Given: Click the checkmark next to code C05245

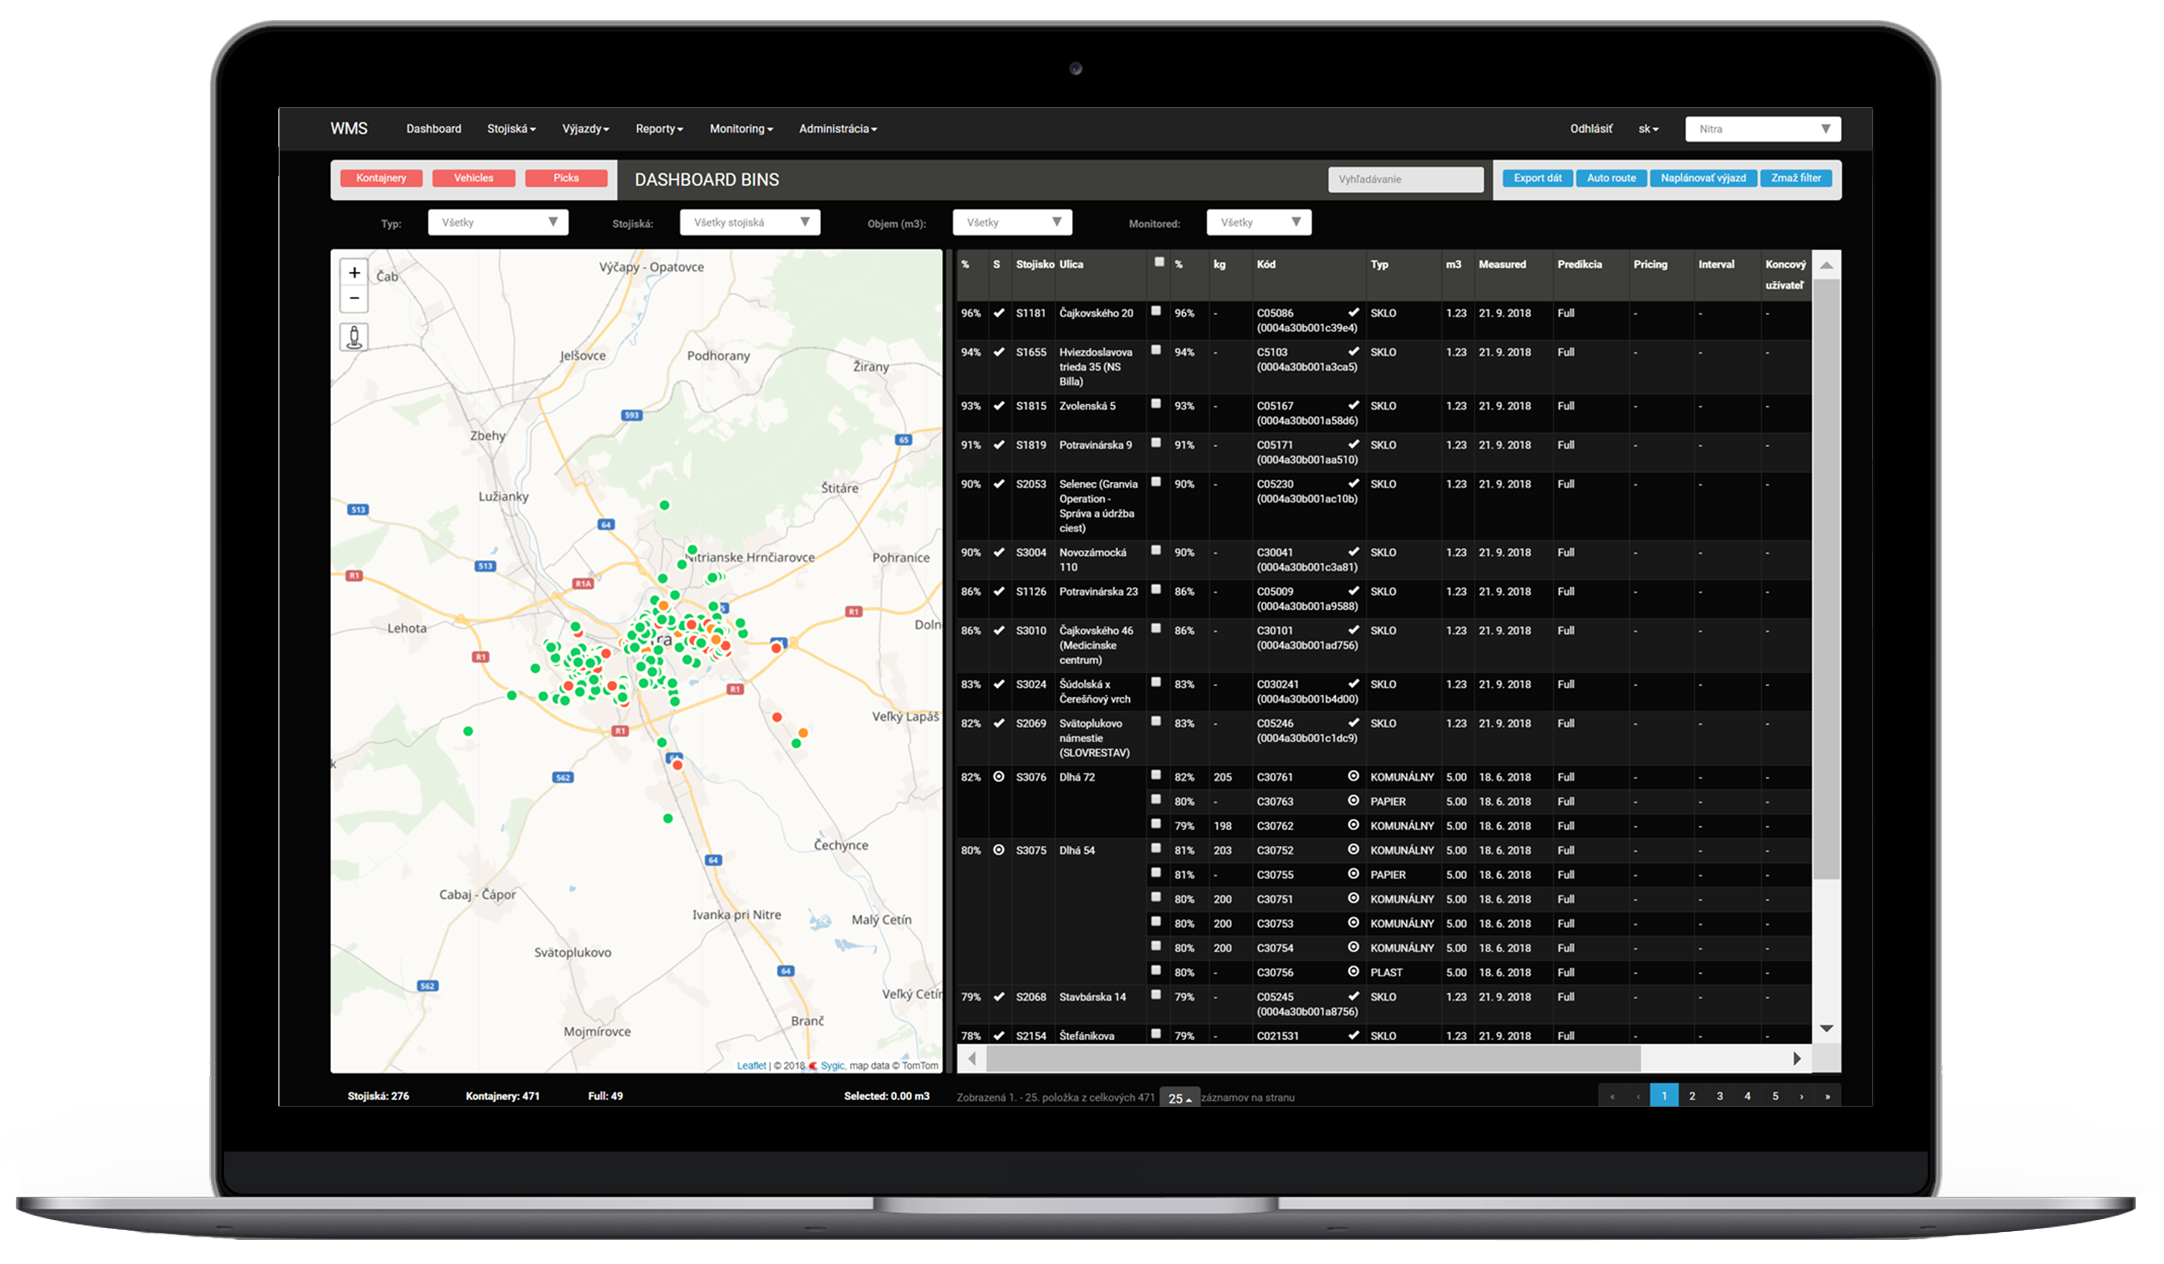Looking at the screenshot, I should point(1353,997).
